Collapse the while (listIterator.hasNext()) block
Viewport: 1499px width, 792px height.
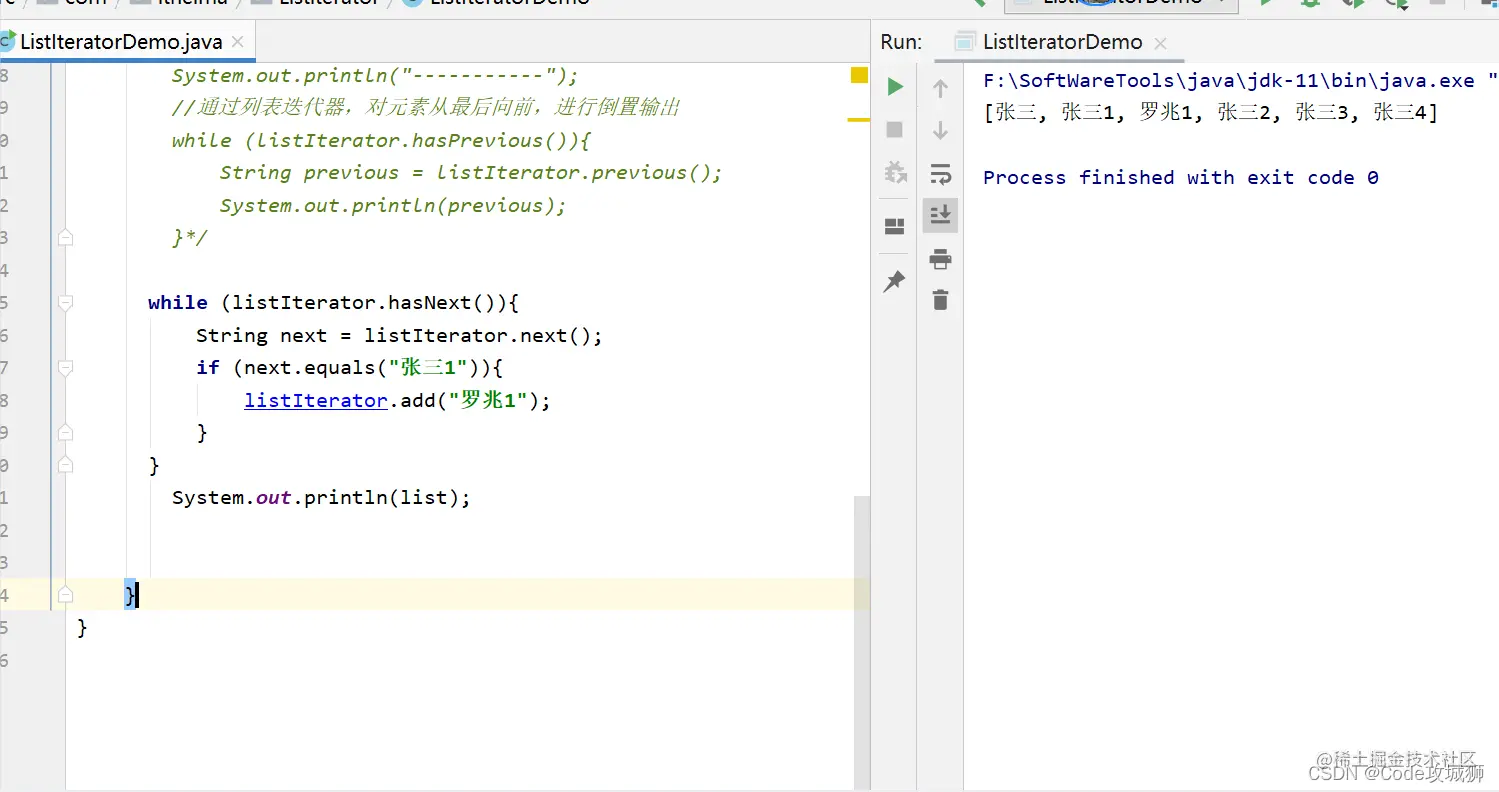(x=65, y=302)
